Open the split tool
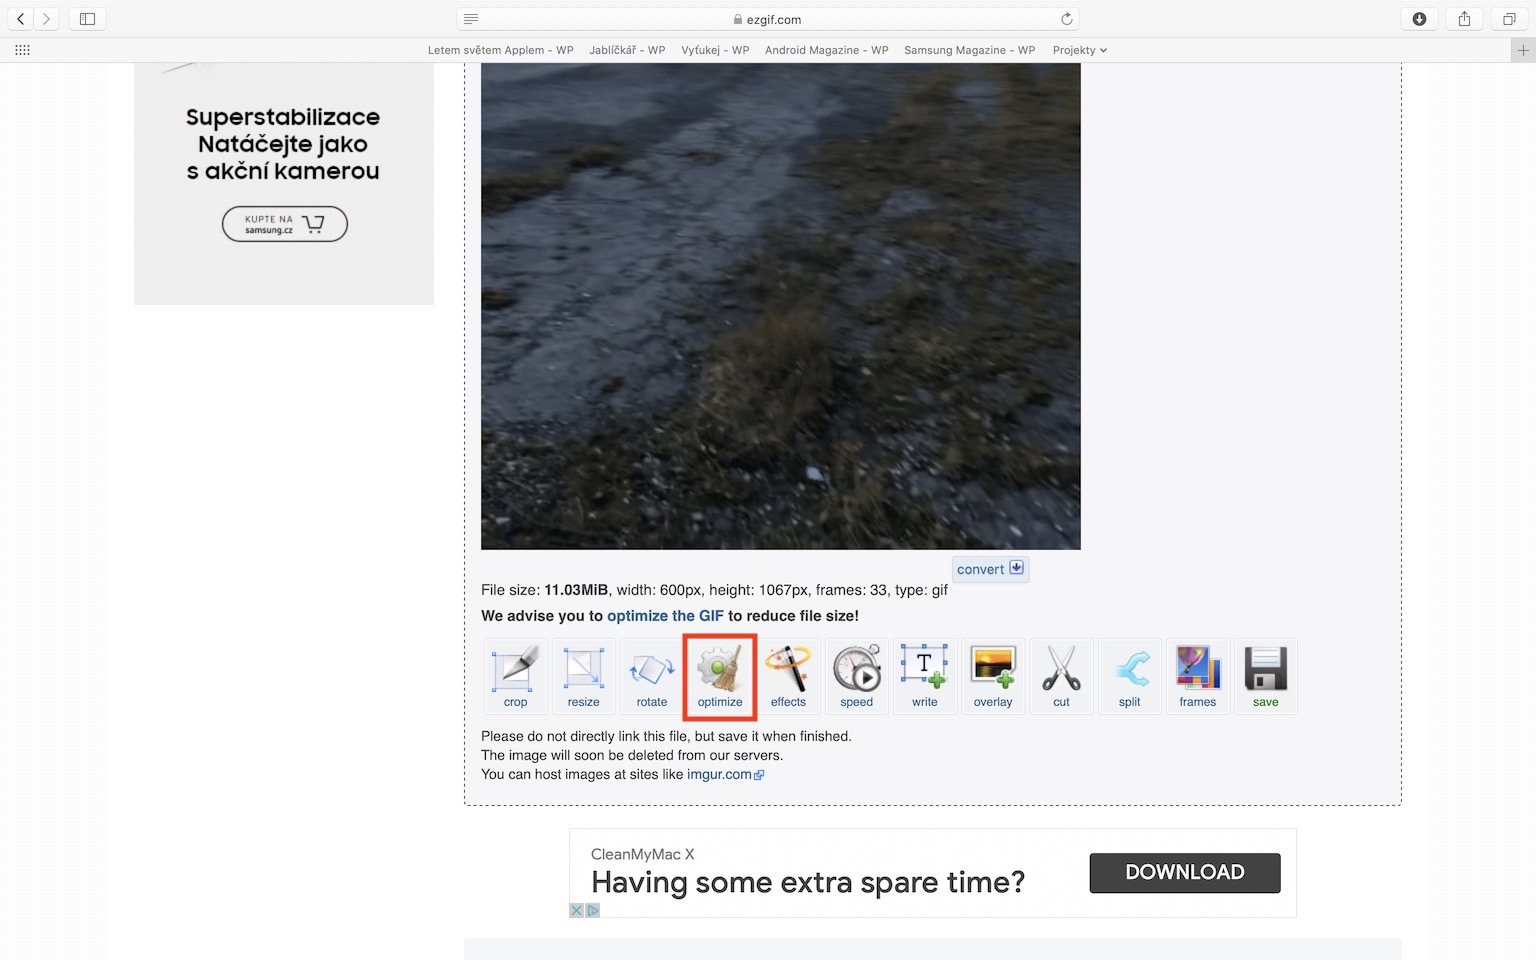This screenshot has height=960, width=1536. point(1130,676)
